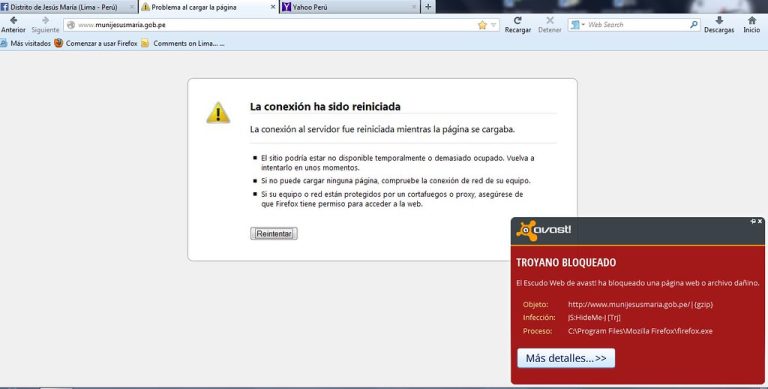
Task: Close the Yahoo Perú tab
Action: [x=414, y=7]
